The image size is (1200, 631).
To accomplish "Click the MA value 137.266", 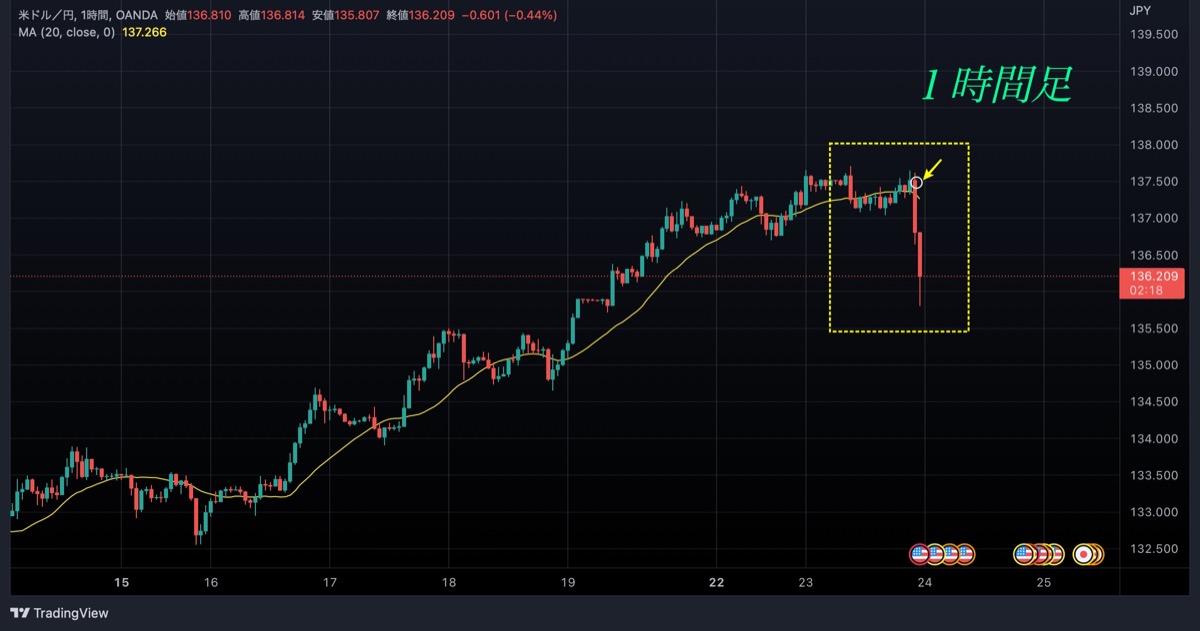I will click(x=144, y=32).
